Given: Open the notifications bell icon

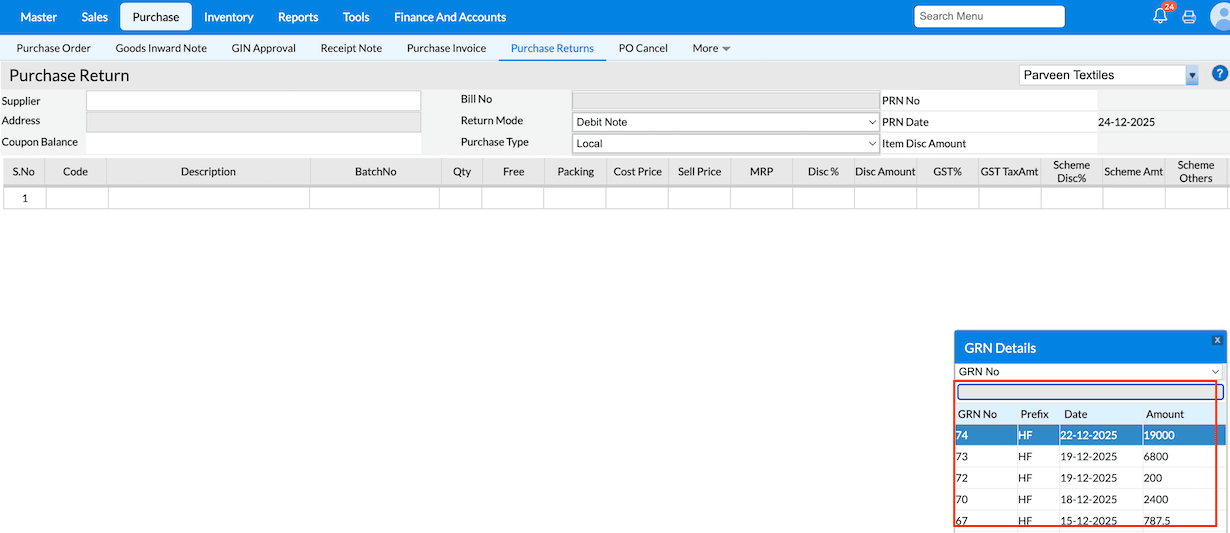Looking at the screenshot, I should 1160,17.
